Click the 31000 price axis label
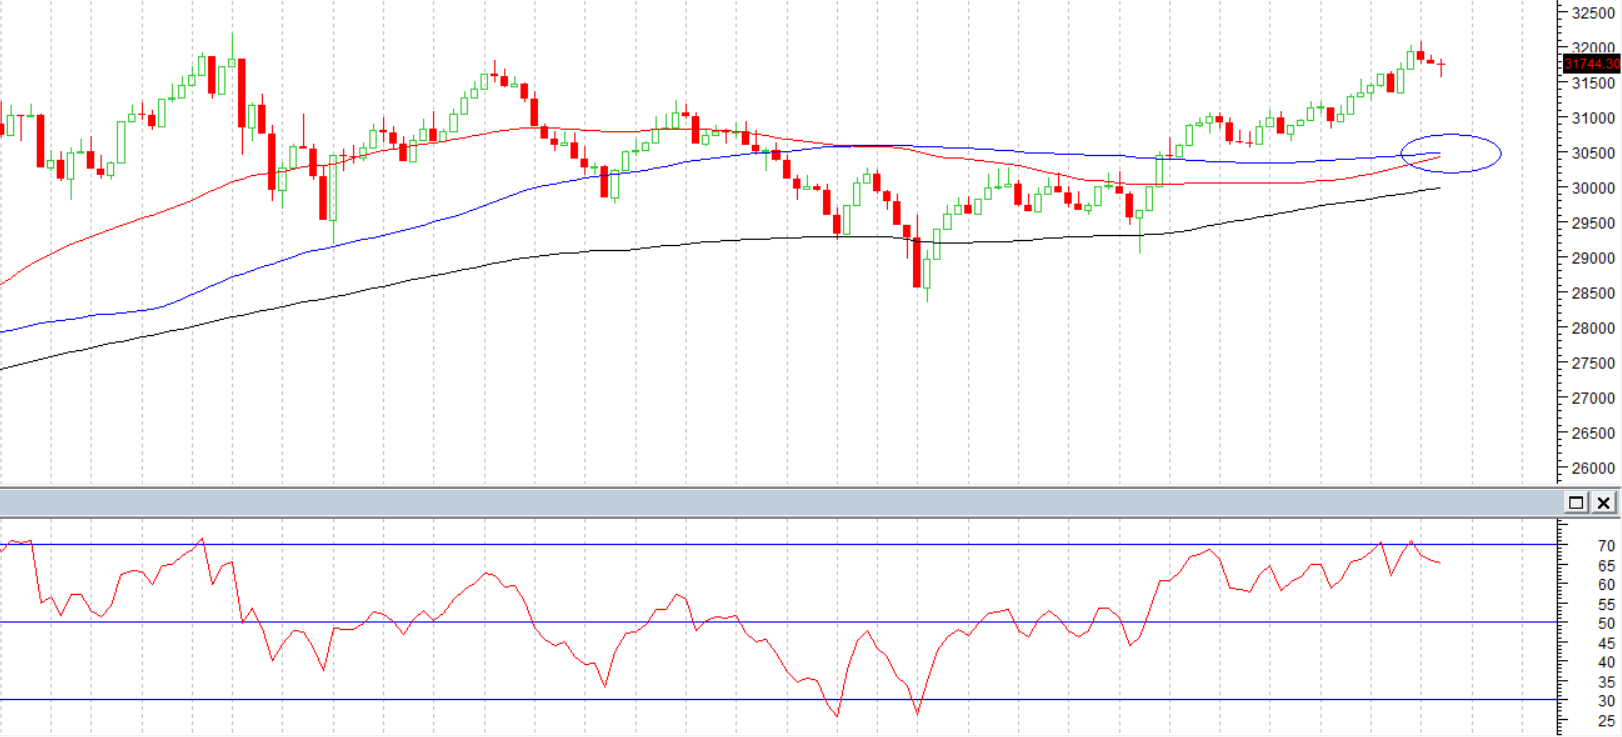The width and height of the screenshot is (1622, 737). tap(1593, 118)
